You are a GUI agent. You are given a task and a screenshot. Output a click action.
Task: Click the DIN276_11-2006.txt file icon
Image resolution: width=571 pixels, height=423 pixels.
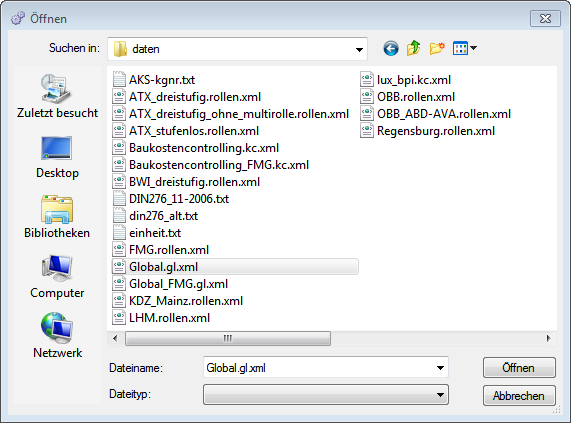[119, 198]
